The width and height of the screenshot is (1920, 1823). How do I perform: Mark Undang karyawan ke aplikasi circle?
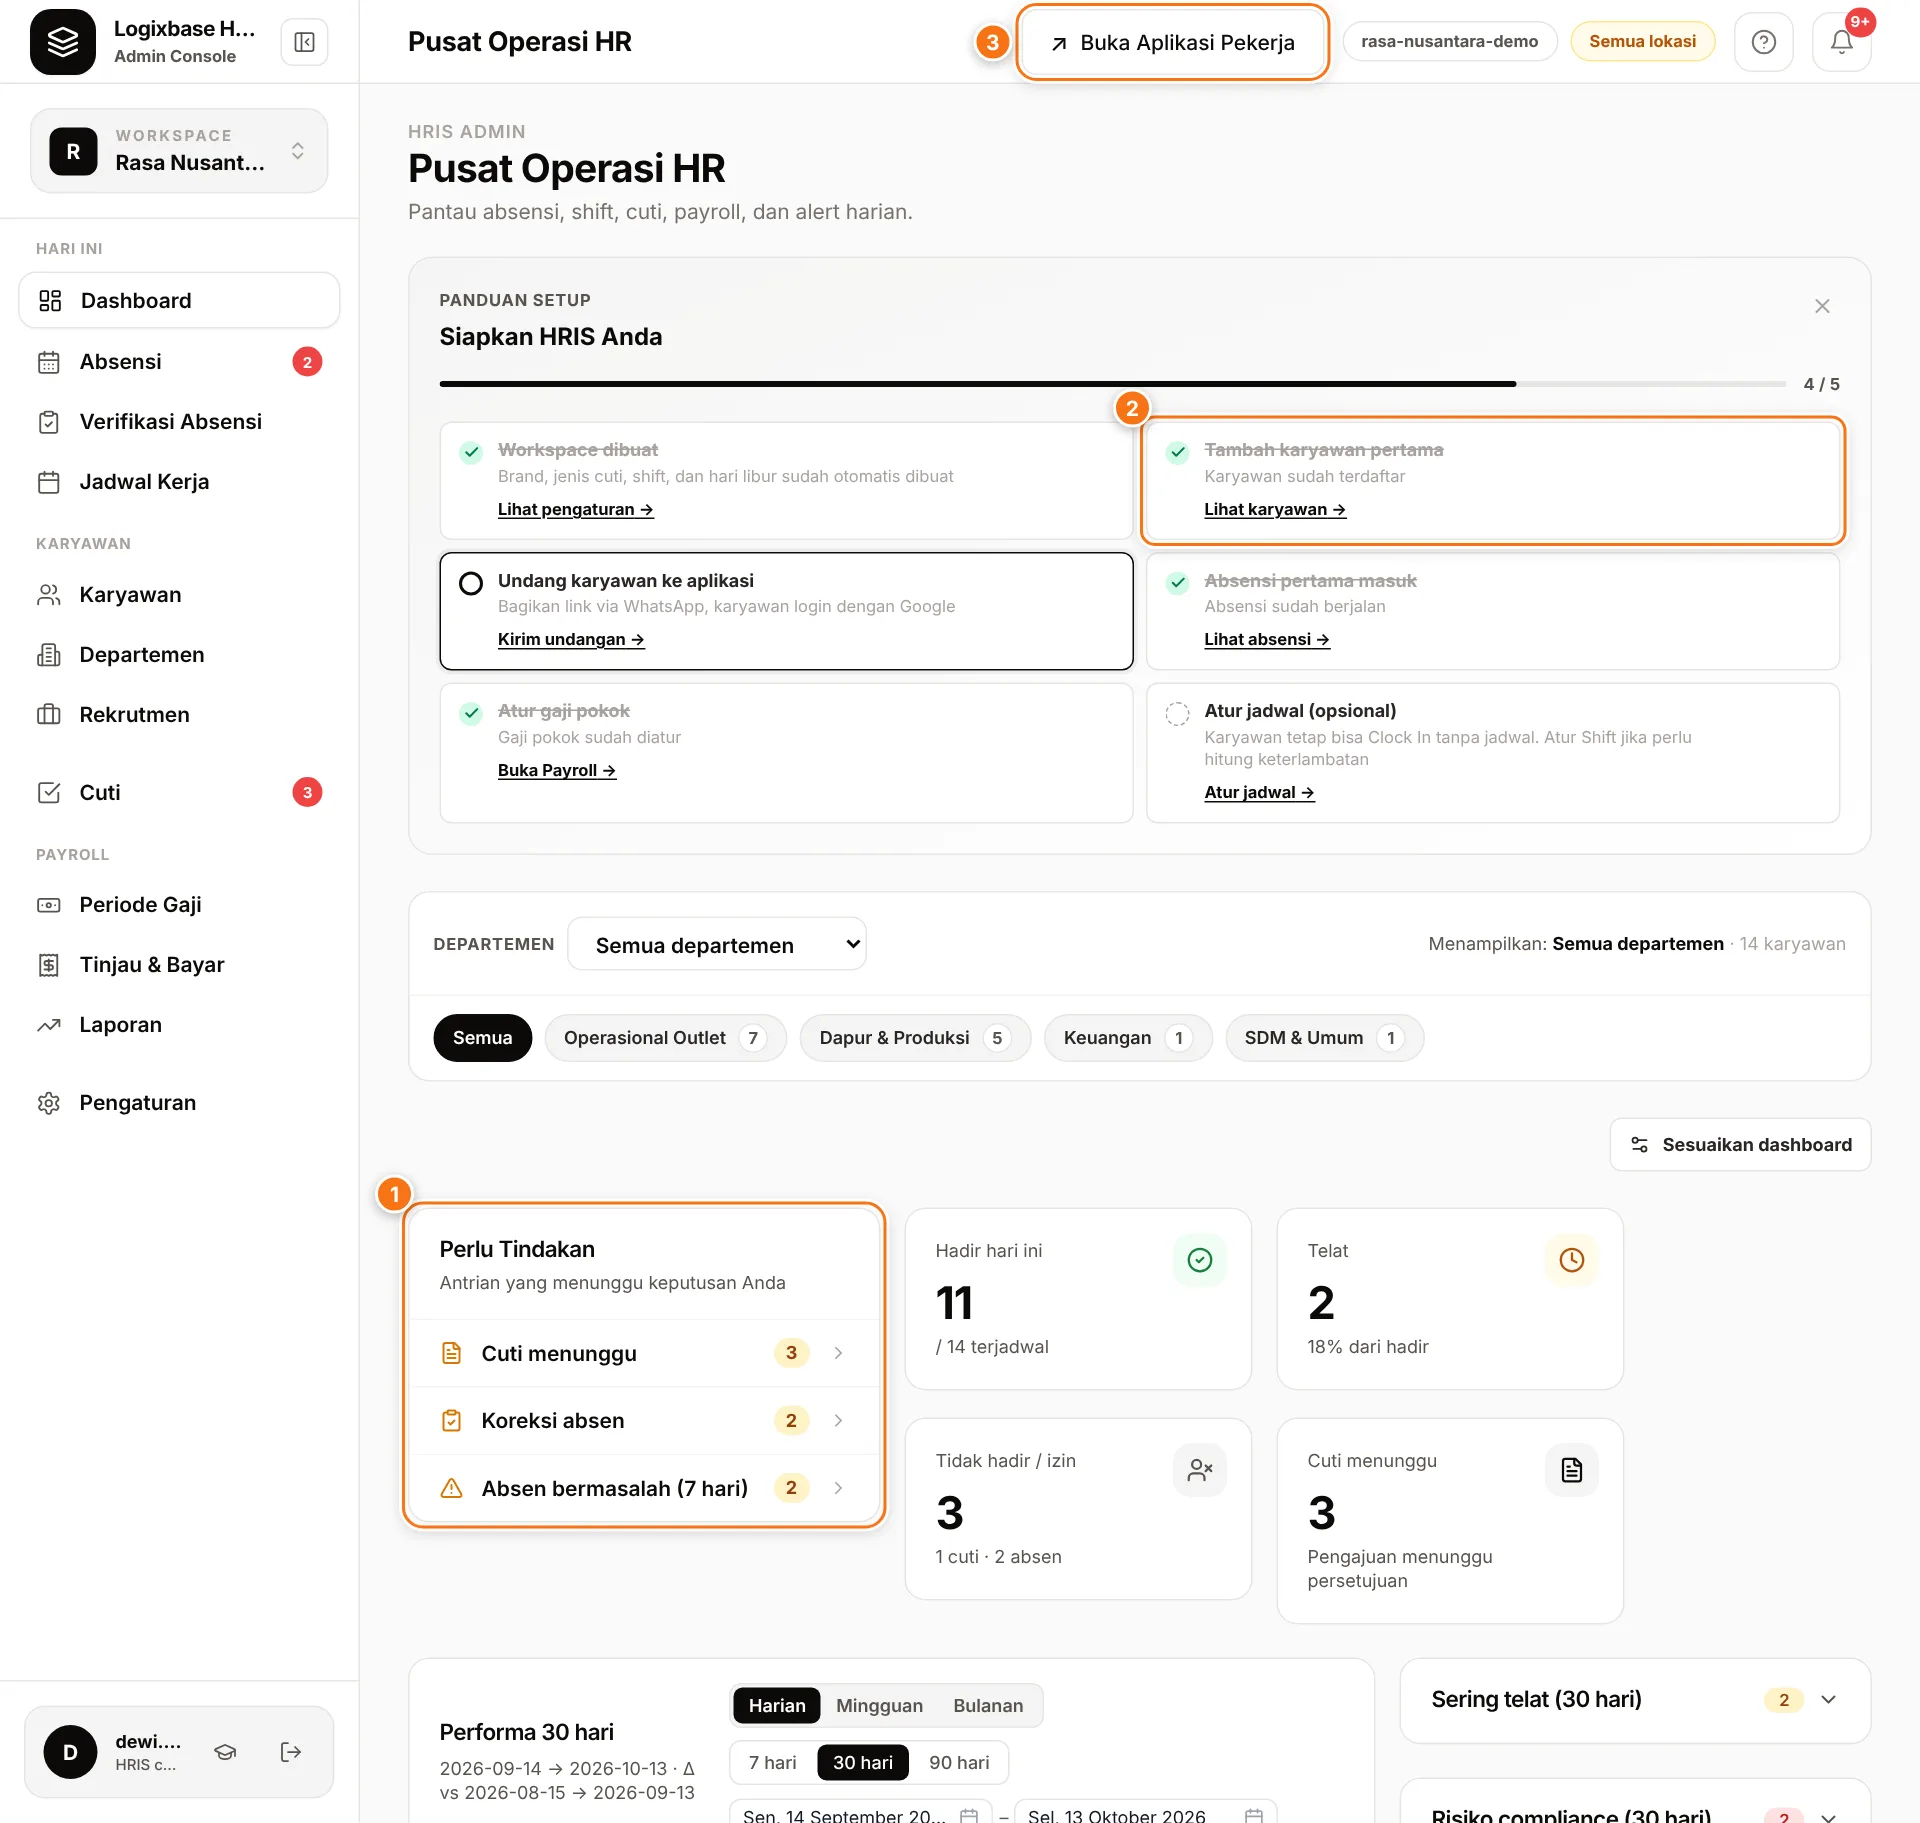pos(471,583)
